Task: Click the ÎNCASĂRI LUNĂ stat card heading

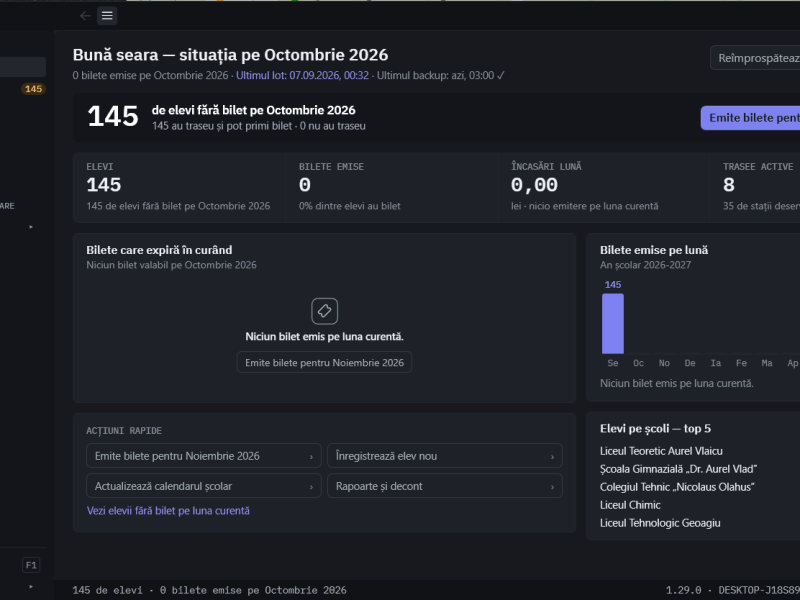Action: point(546,166)
